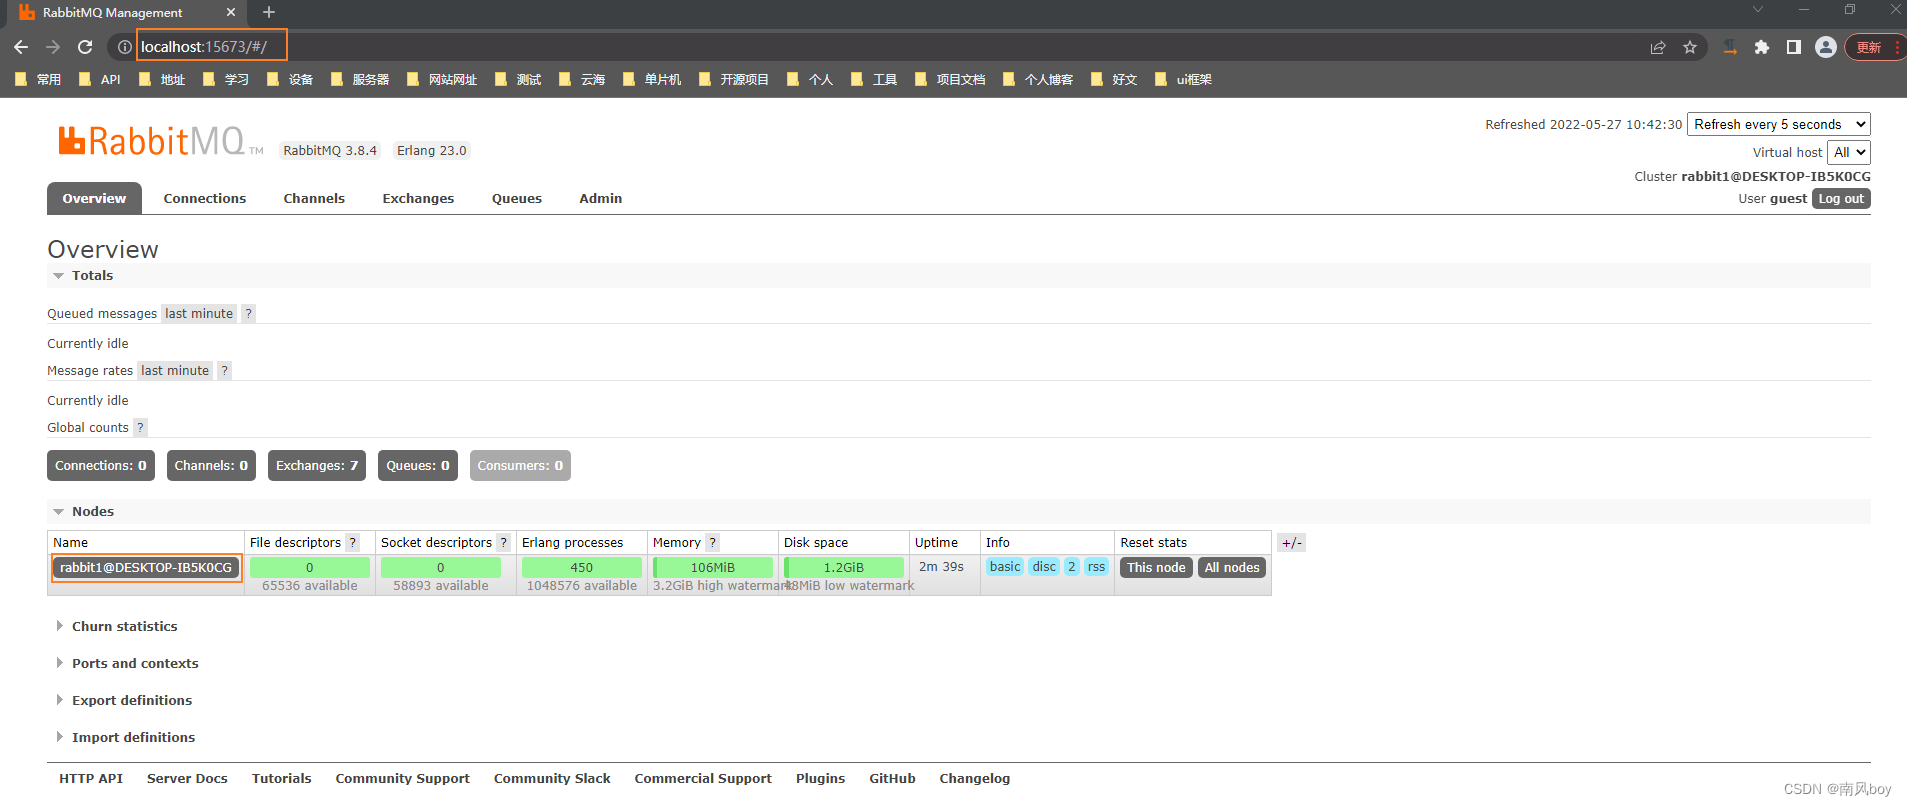Switch to the Admin tab

coord(601,199)
